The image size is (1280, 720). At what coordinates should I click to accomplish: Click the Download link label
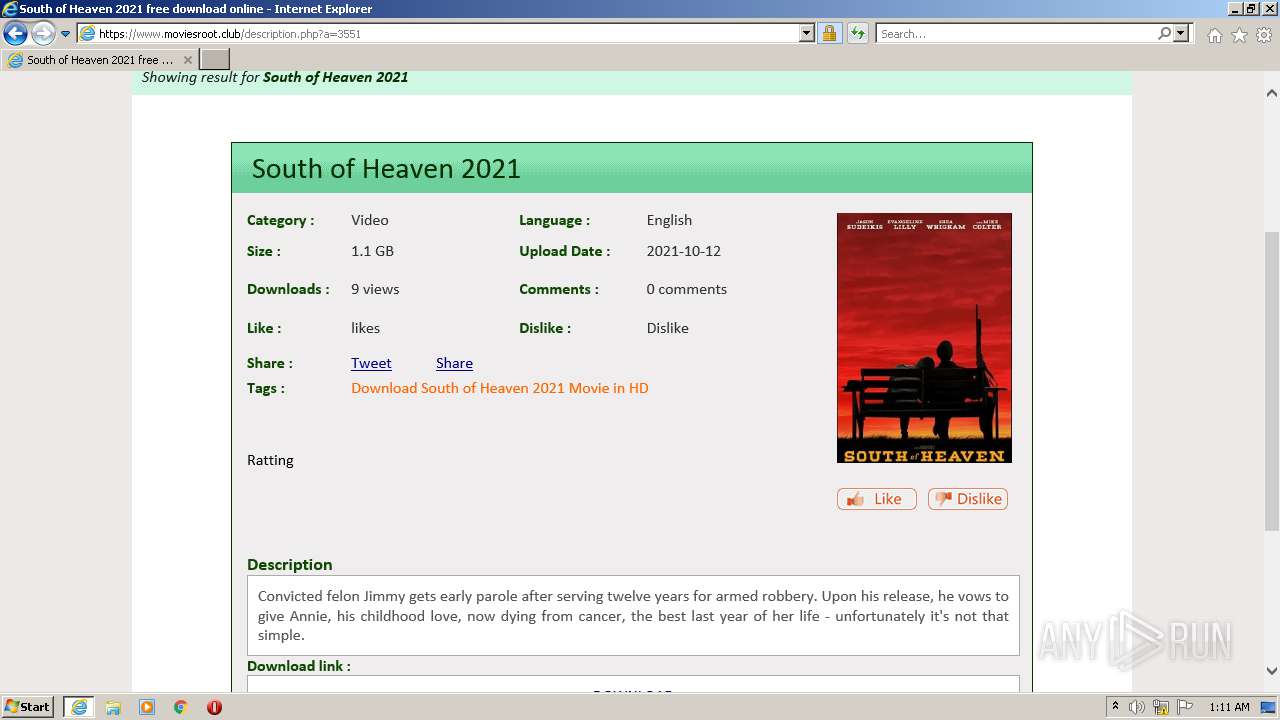(x=298, y=666)
